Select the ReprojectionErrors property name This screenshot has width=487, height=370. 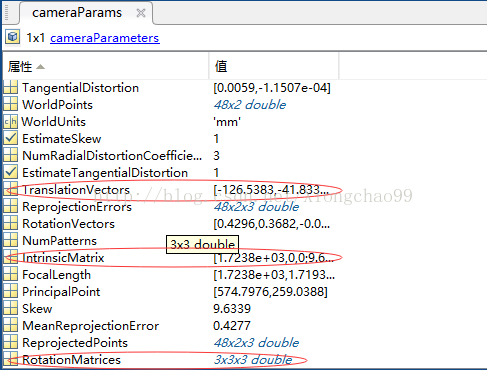pos(77,207)
